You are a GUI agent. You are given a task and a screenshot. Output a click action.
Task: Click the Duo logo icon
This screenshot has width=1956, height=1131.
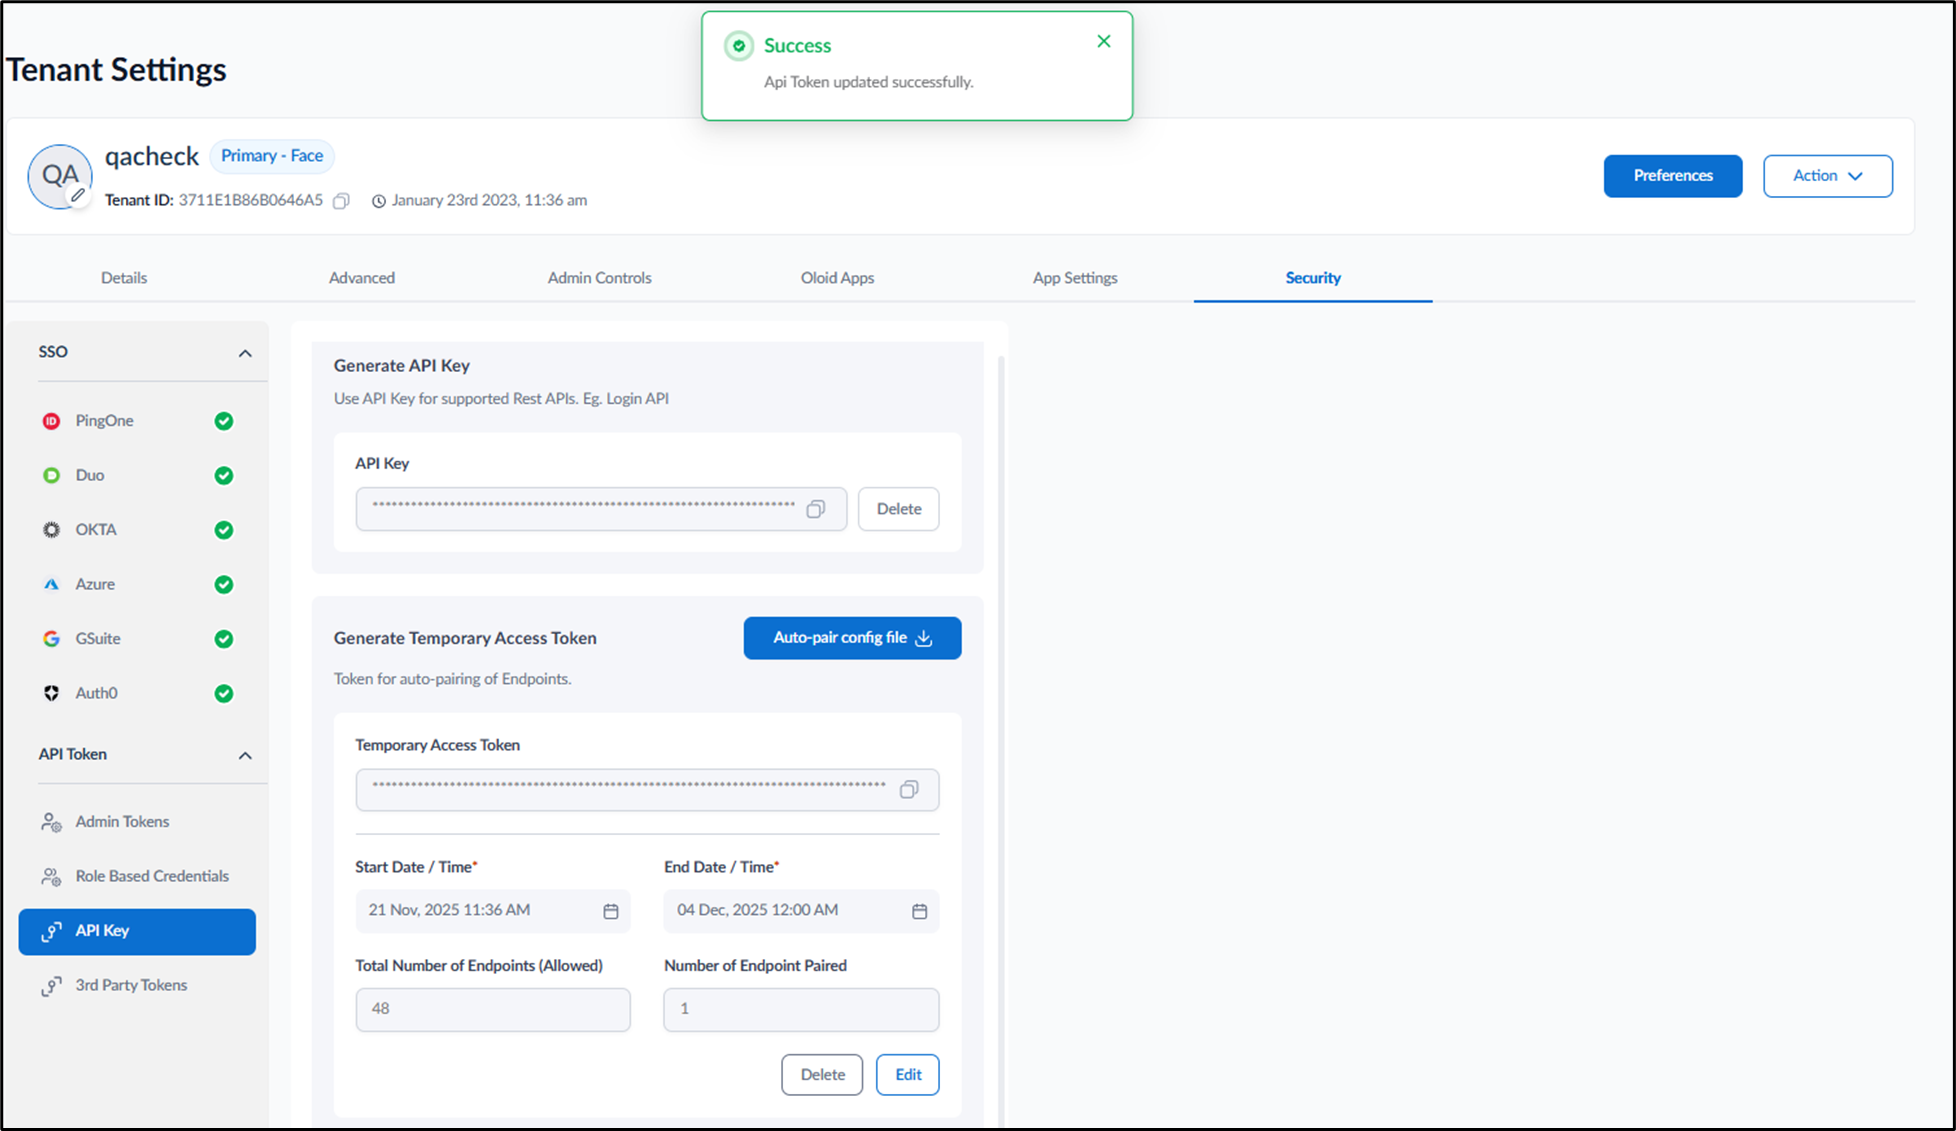coord(51,475)
